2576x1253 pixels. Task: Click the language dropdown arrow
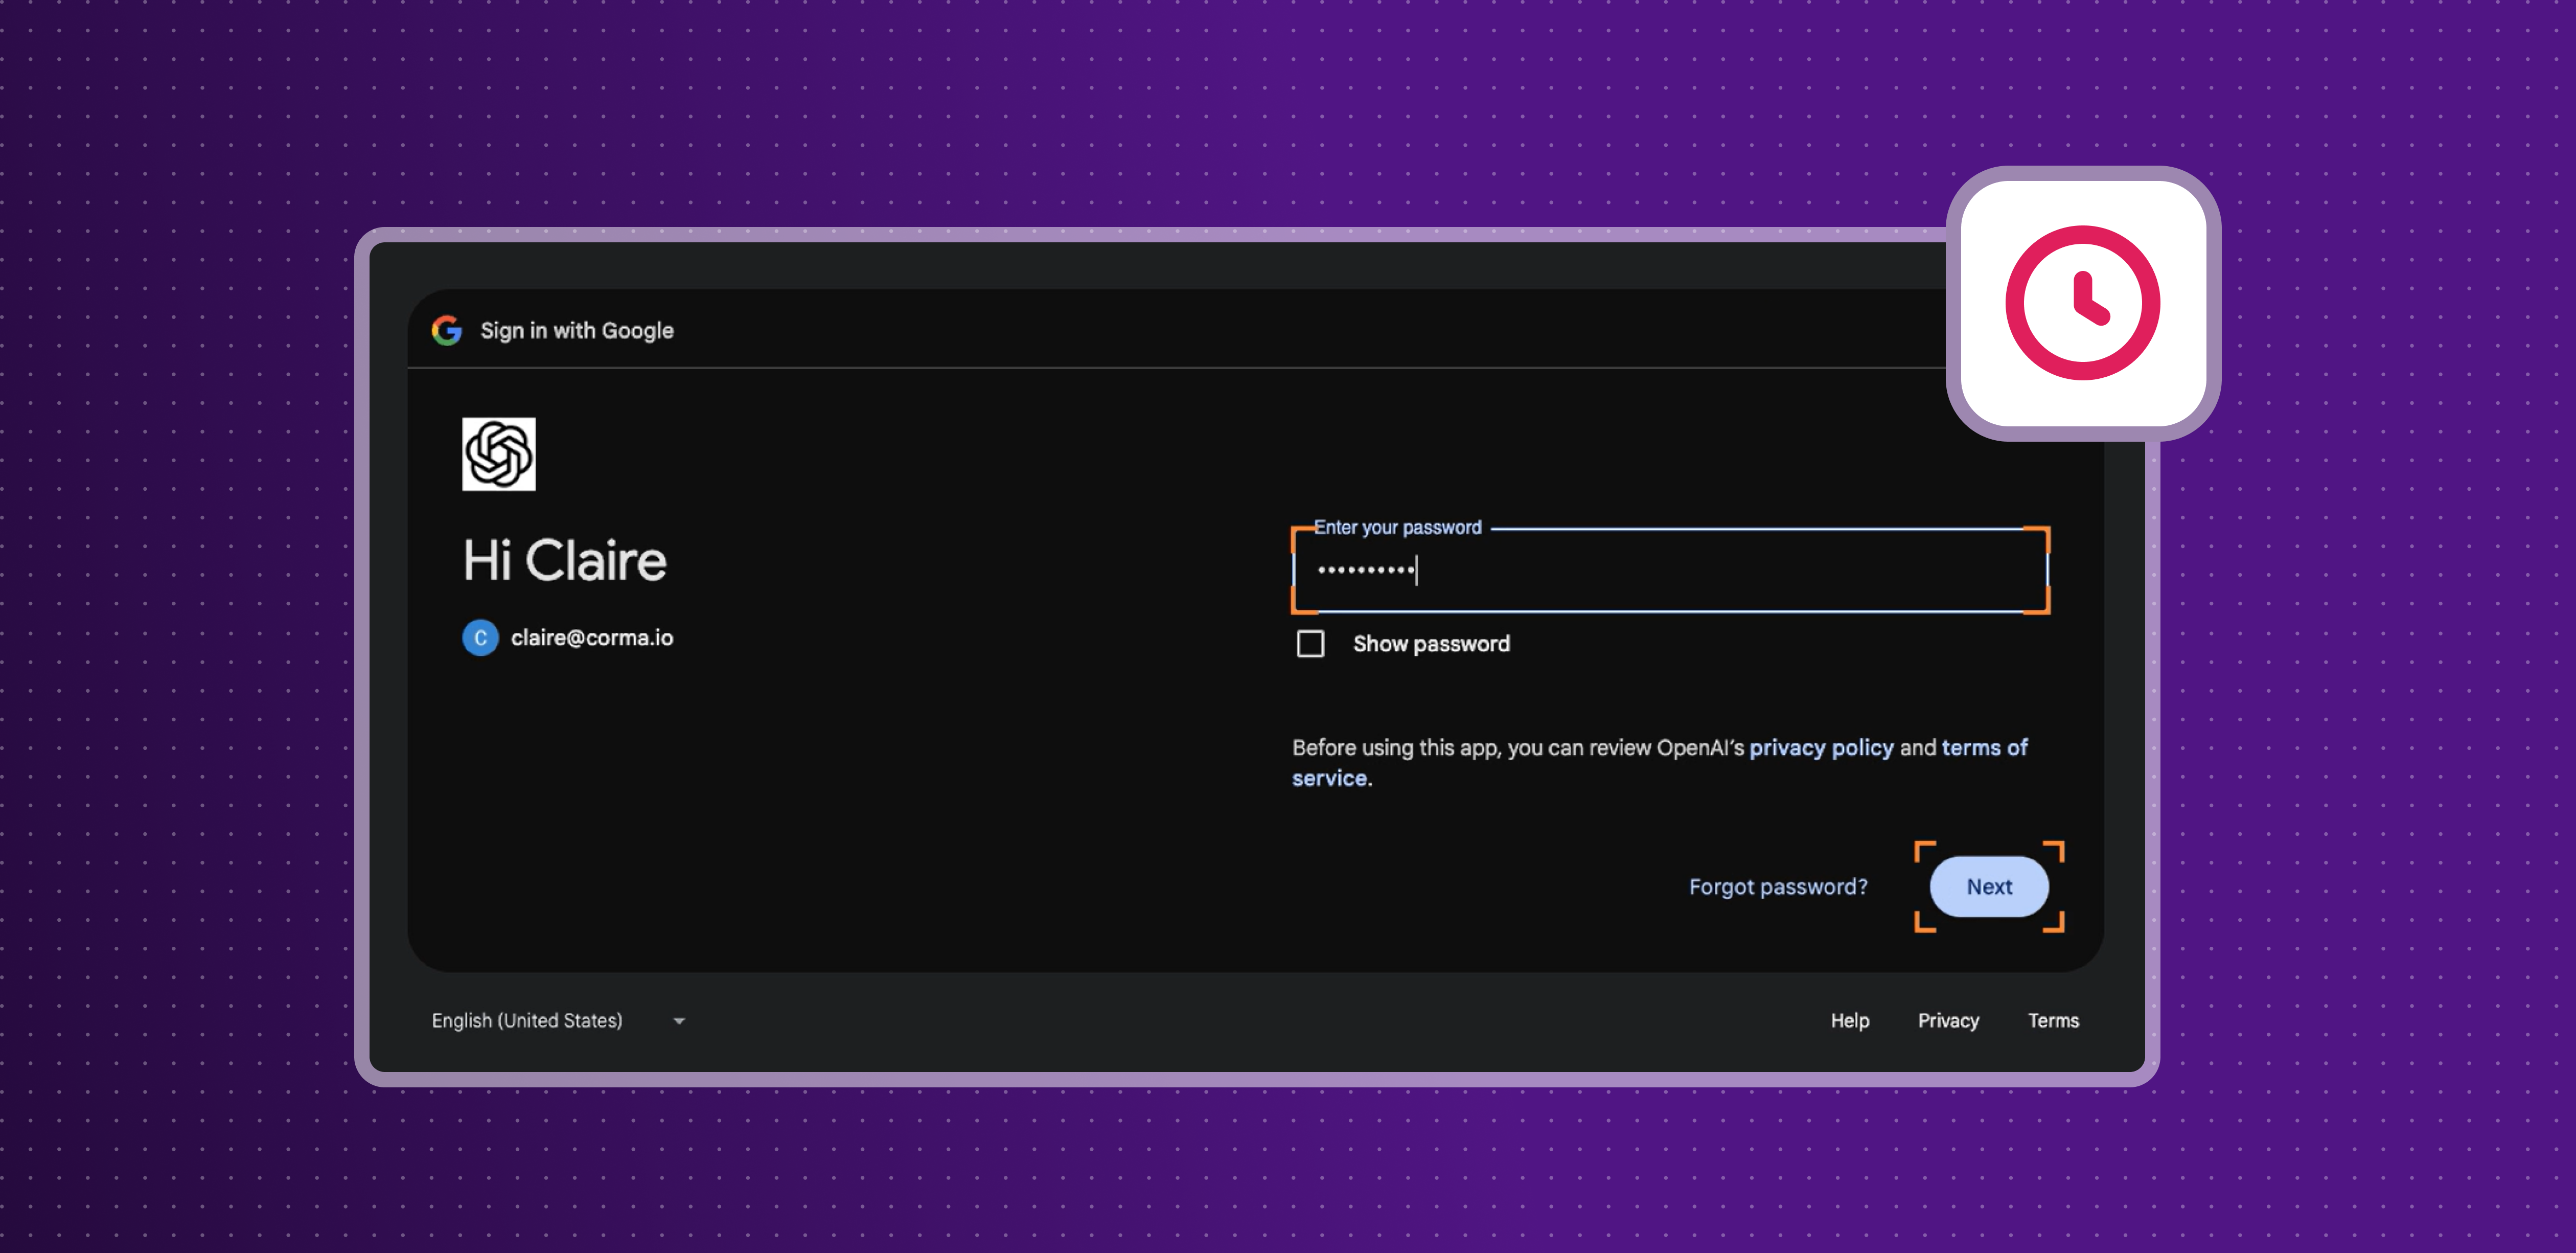(x=679, y=1021)
